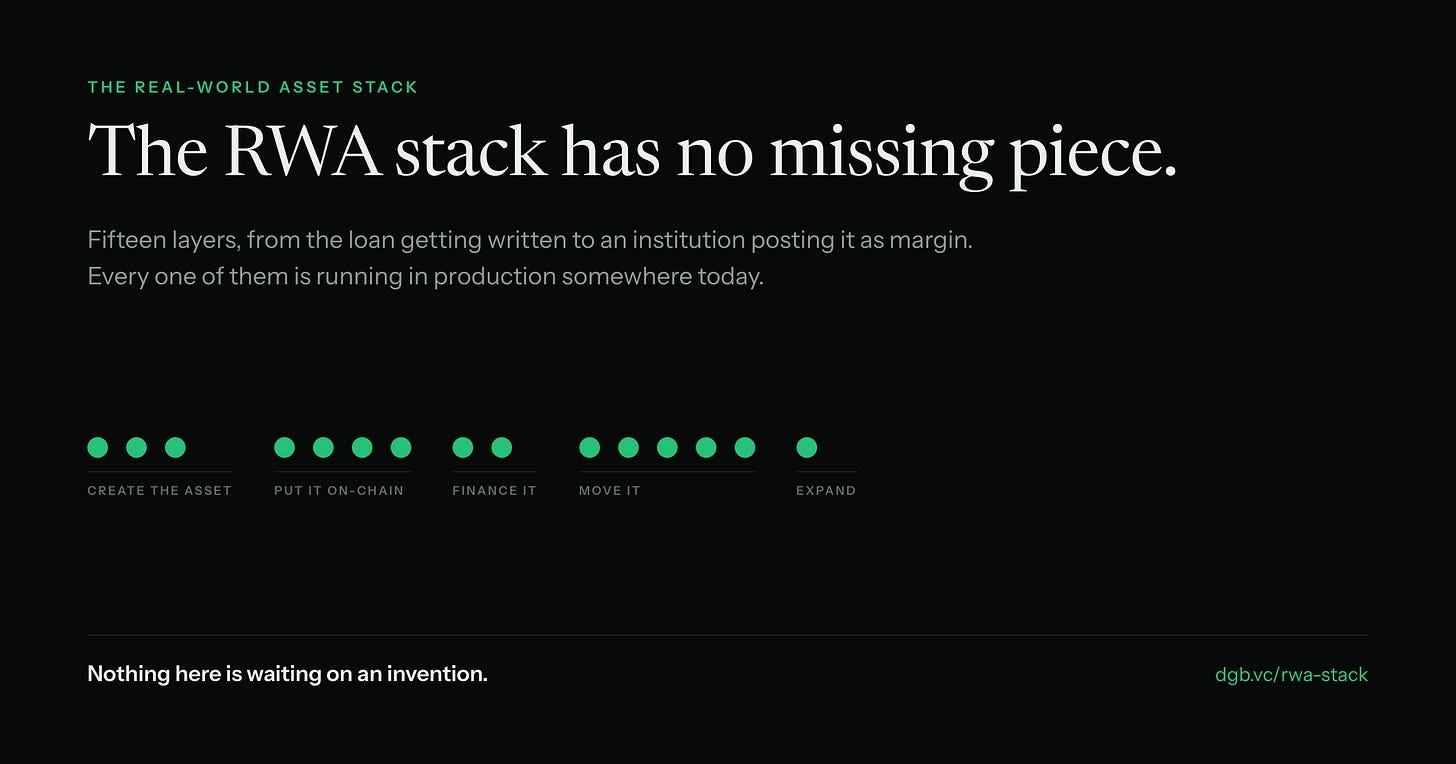Image resolution: width=1456 pixels, height=764 pixels.
Task: Select the first dot above Put It On-Chain
Action: point(285,447)
